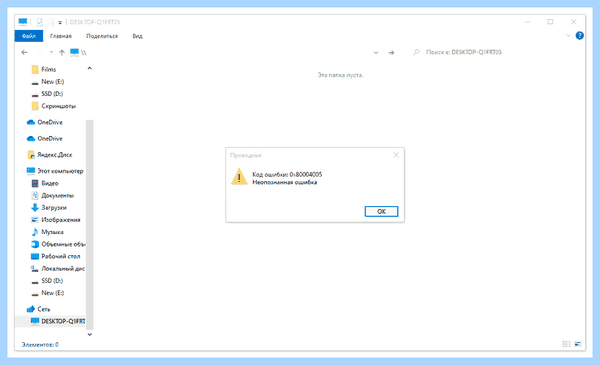
Task: Click the Загрузки download arrow icon
Action: (35, 207)
